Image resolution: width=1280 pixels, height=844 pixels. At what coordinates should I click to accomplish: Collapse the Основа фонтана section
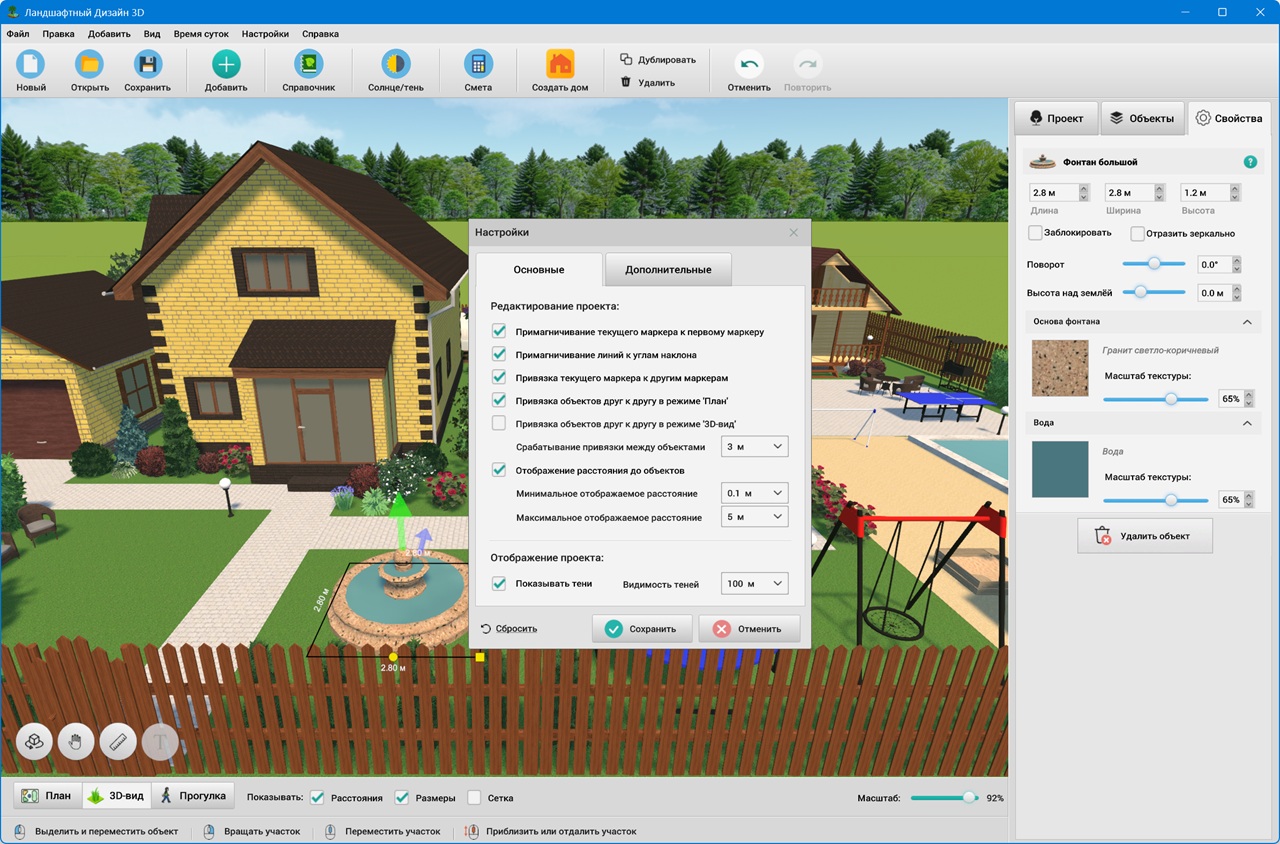point(1247,322)
